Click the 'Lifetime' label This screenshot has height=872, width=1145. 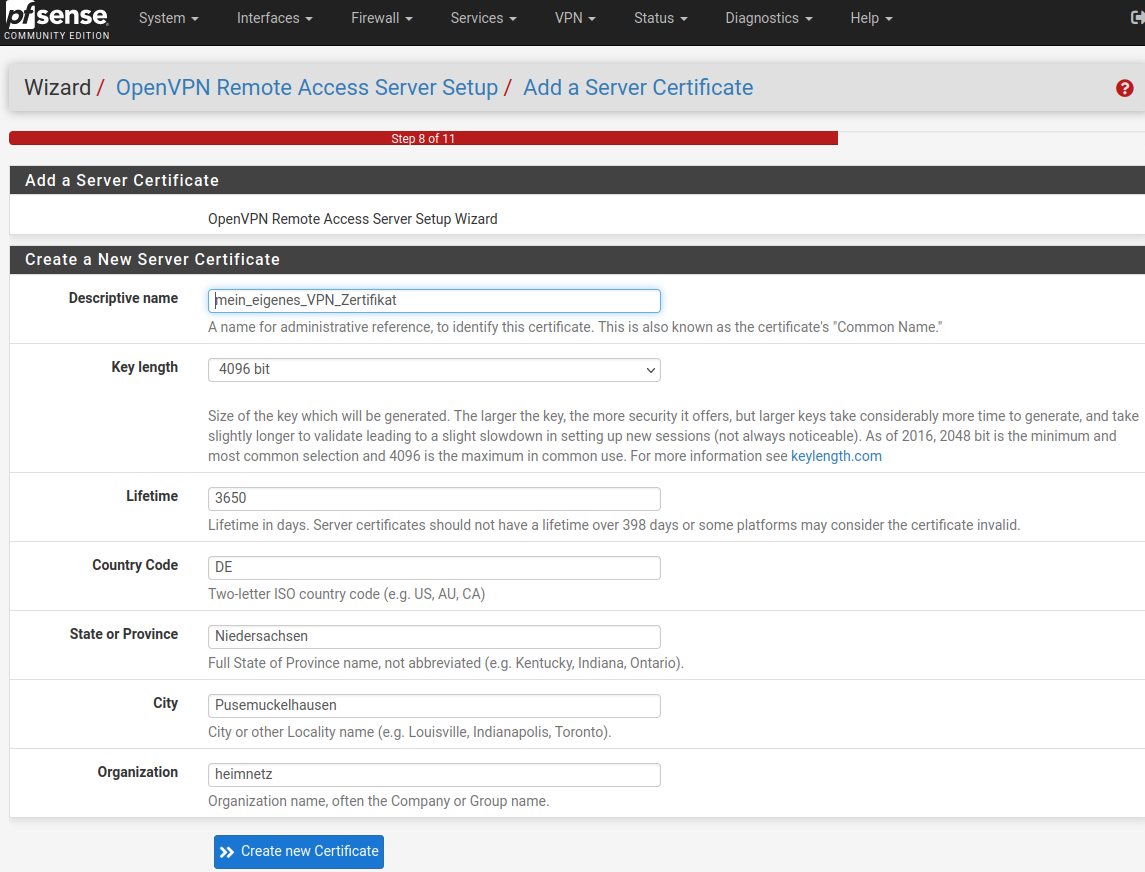tap(152, 496)
